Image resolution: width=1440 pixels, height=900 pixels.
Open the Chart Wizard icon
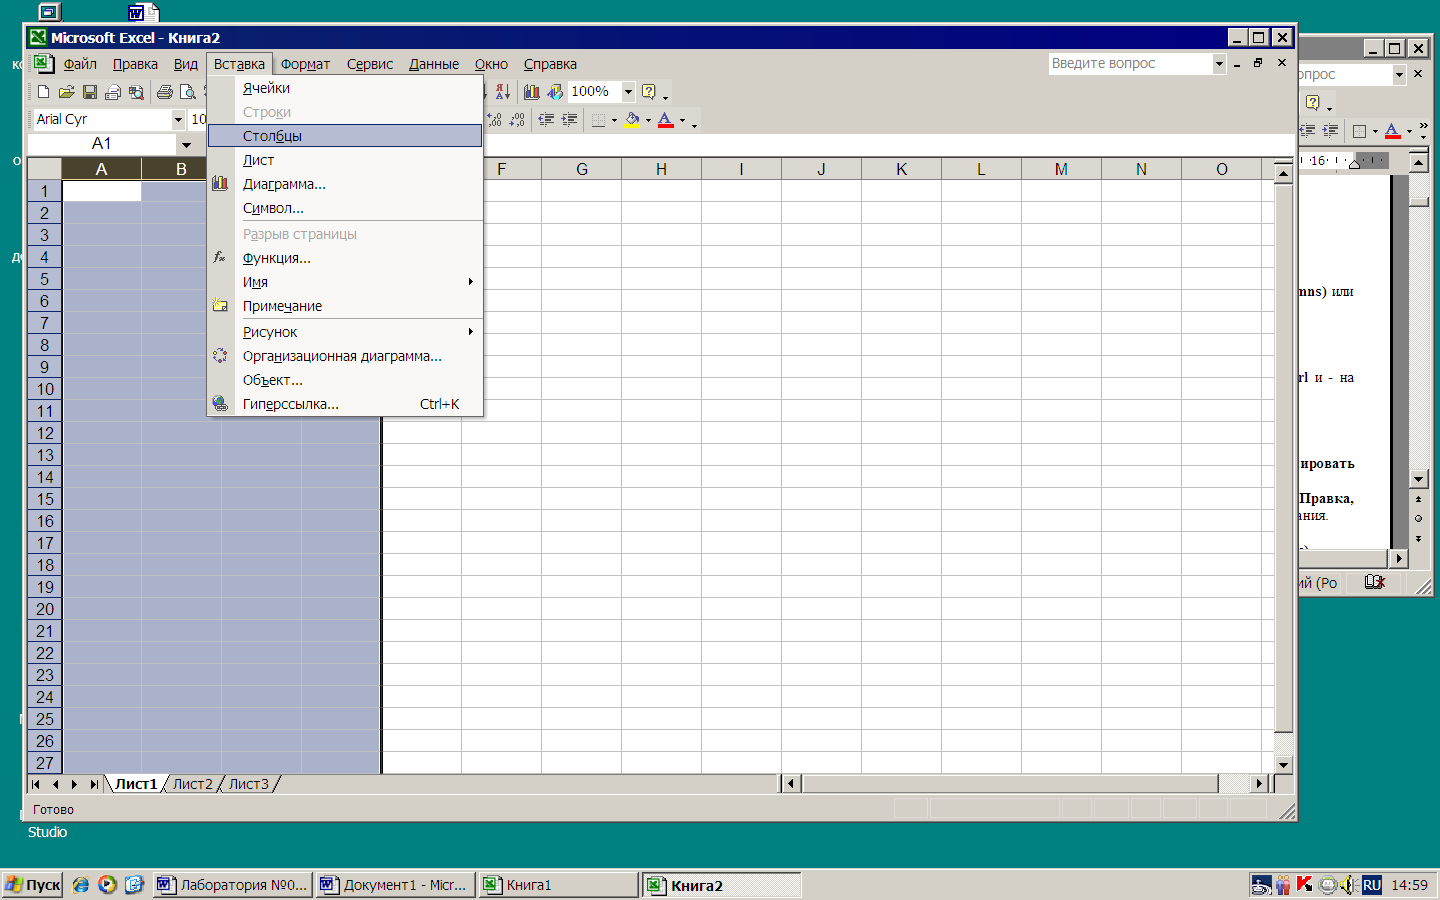coord(532,92)
